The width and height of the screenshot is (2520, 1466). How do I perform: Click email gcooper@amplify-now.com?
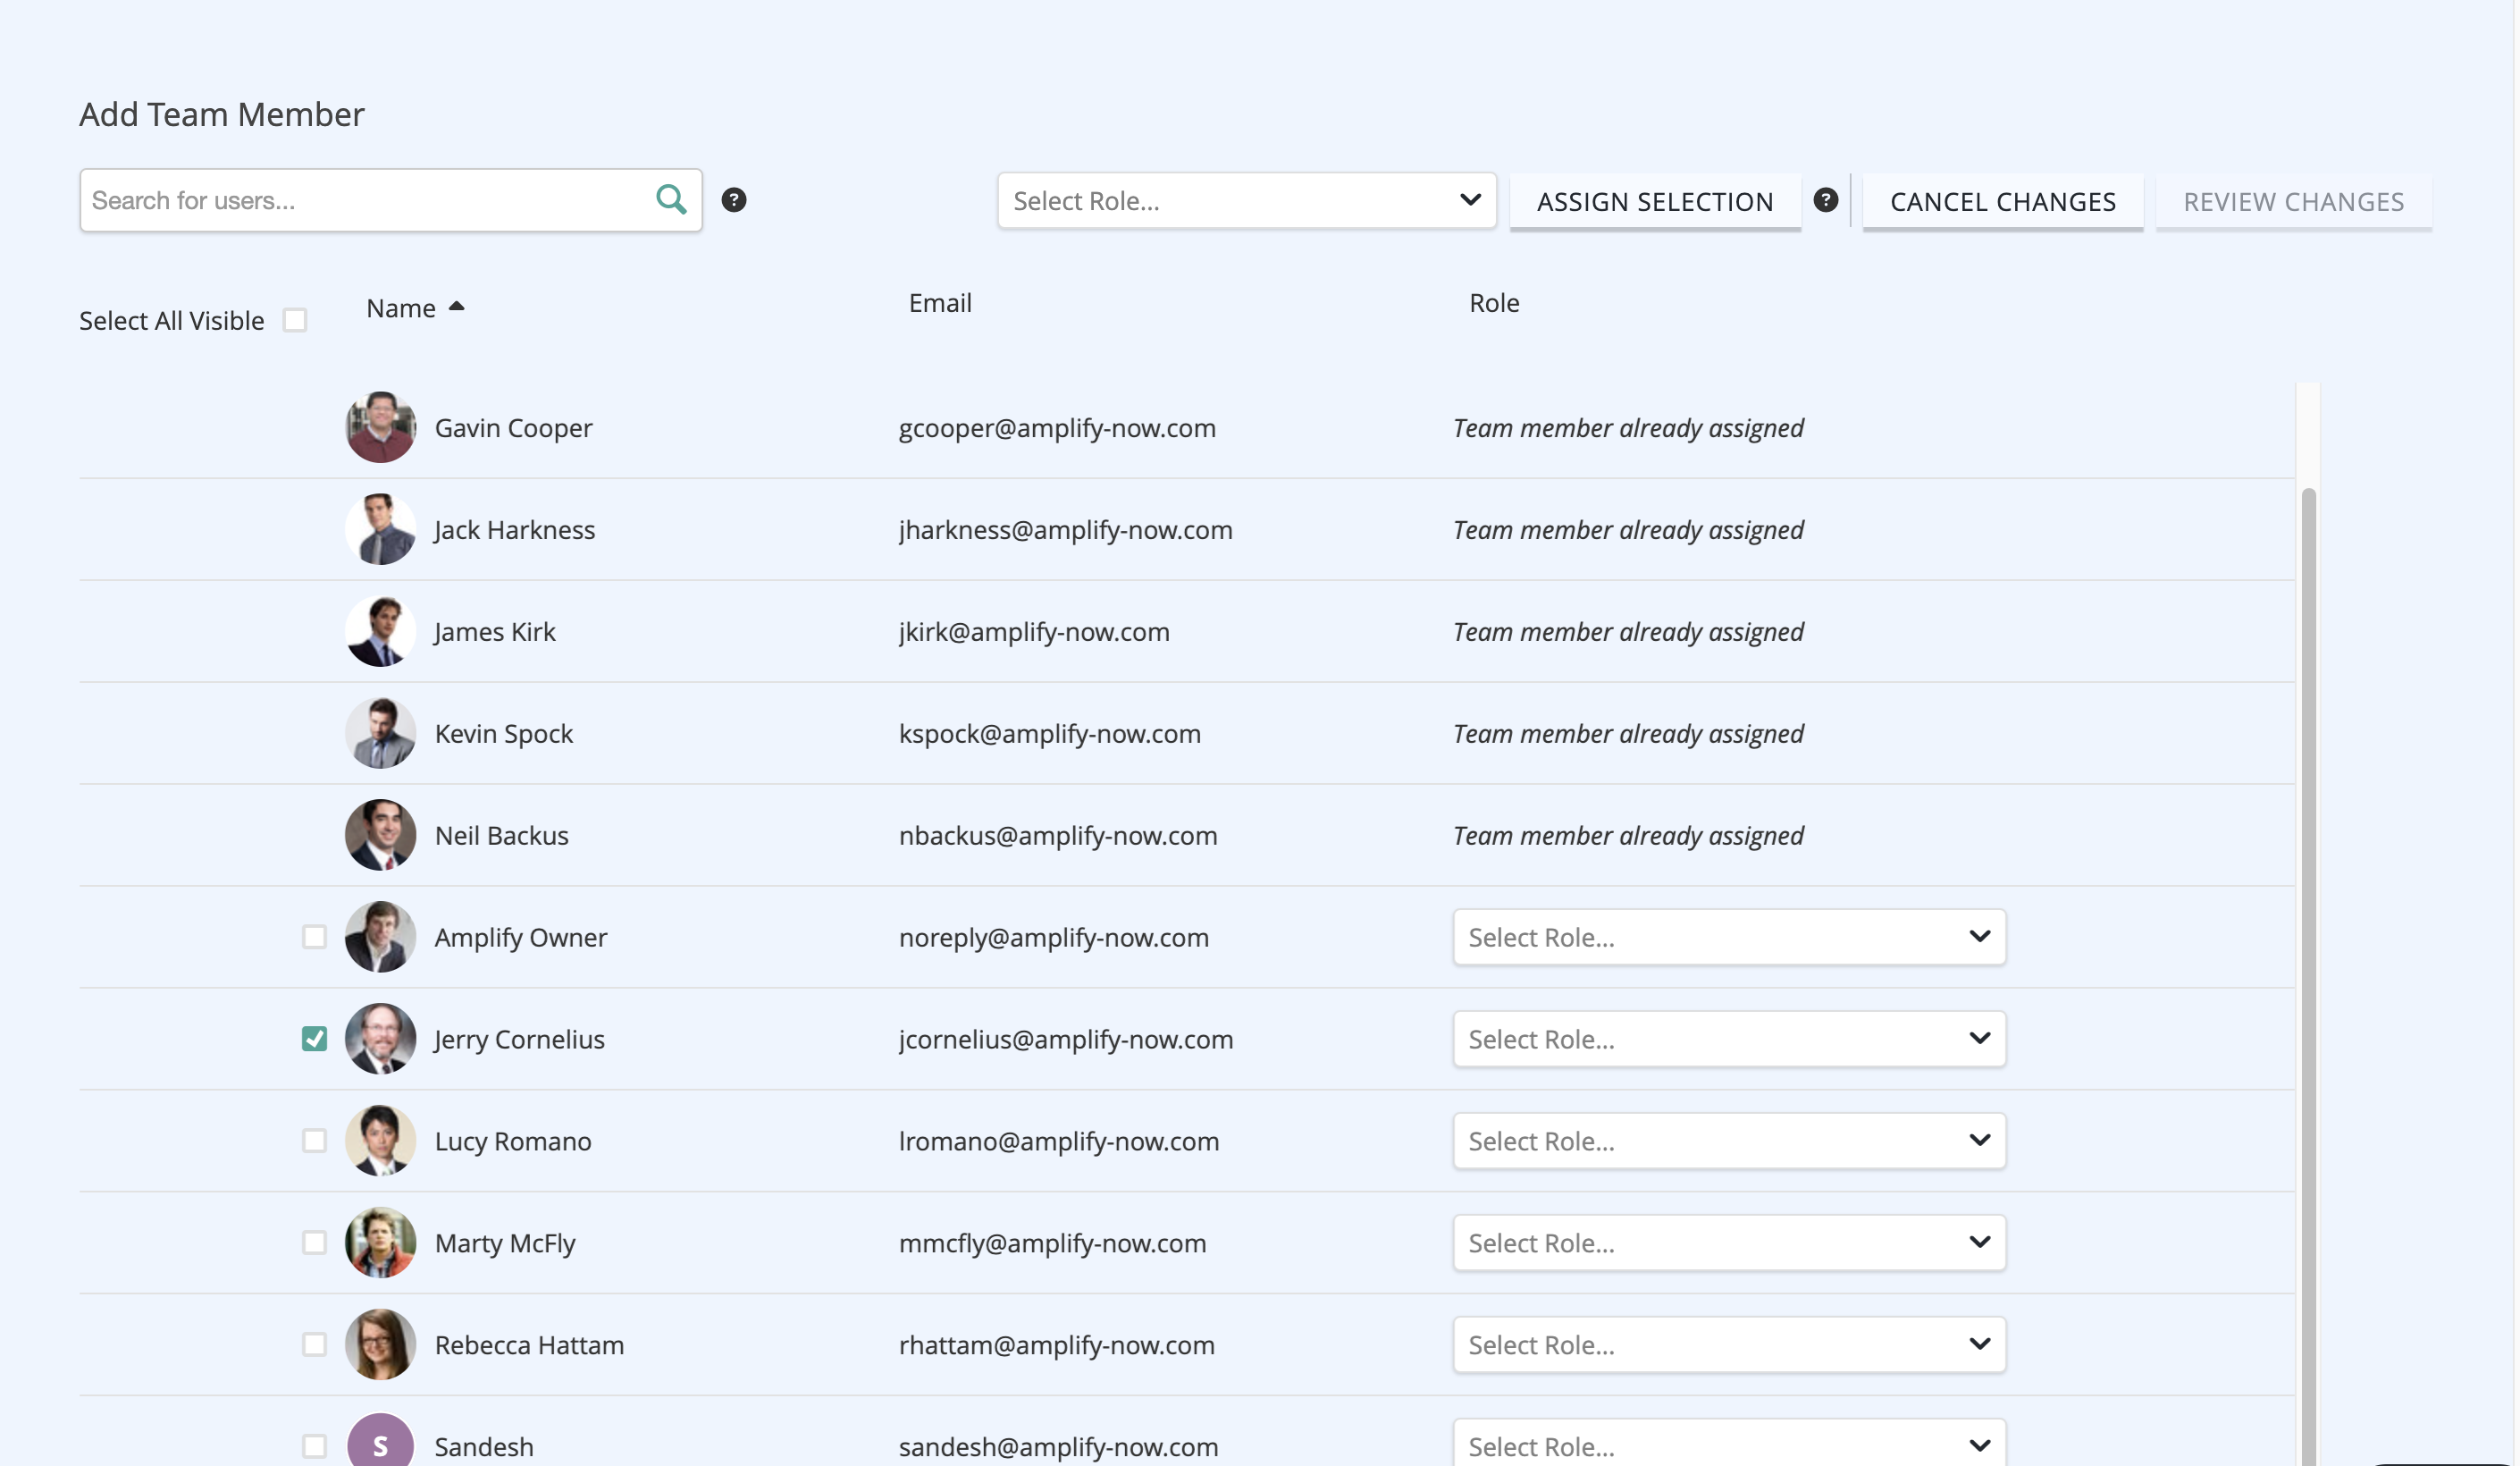1057,428
